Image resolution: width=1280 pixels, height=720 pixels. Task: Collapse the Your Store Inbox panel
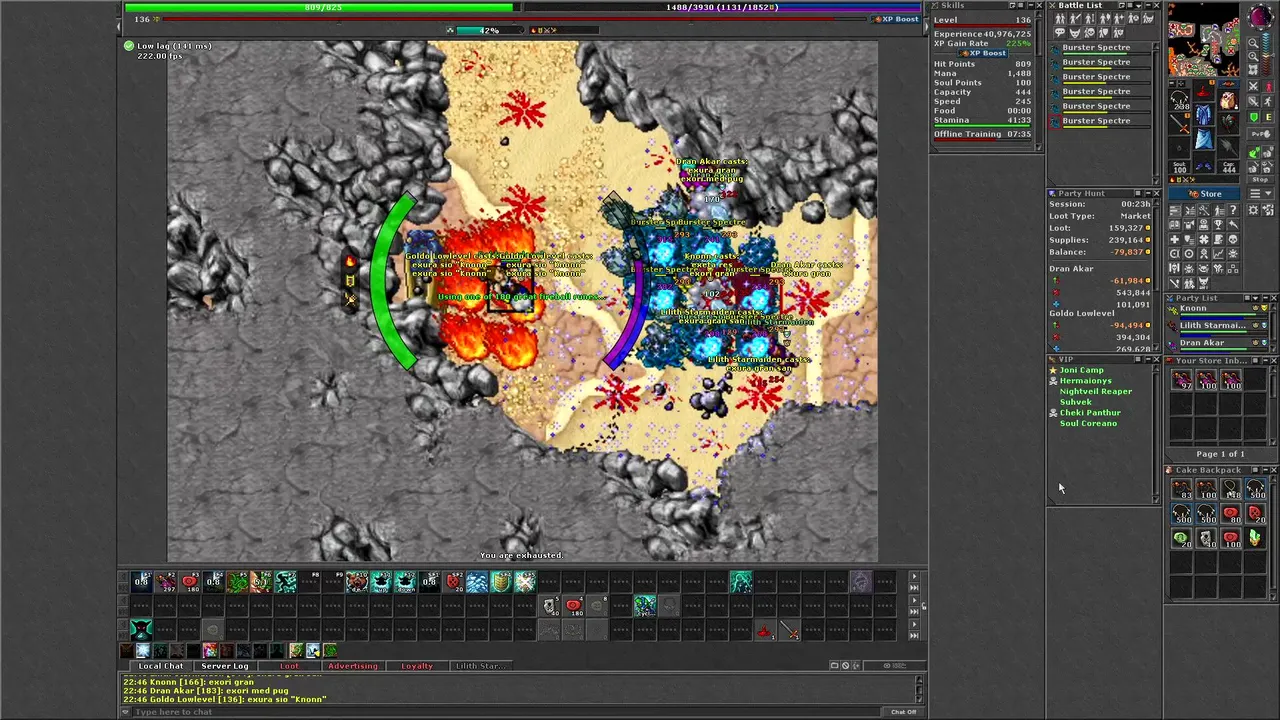(x=1266, y=360)
